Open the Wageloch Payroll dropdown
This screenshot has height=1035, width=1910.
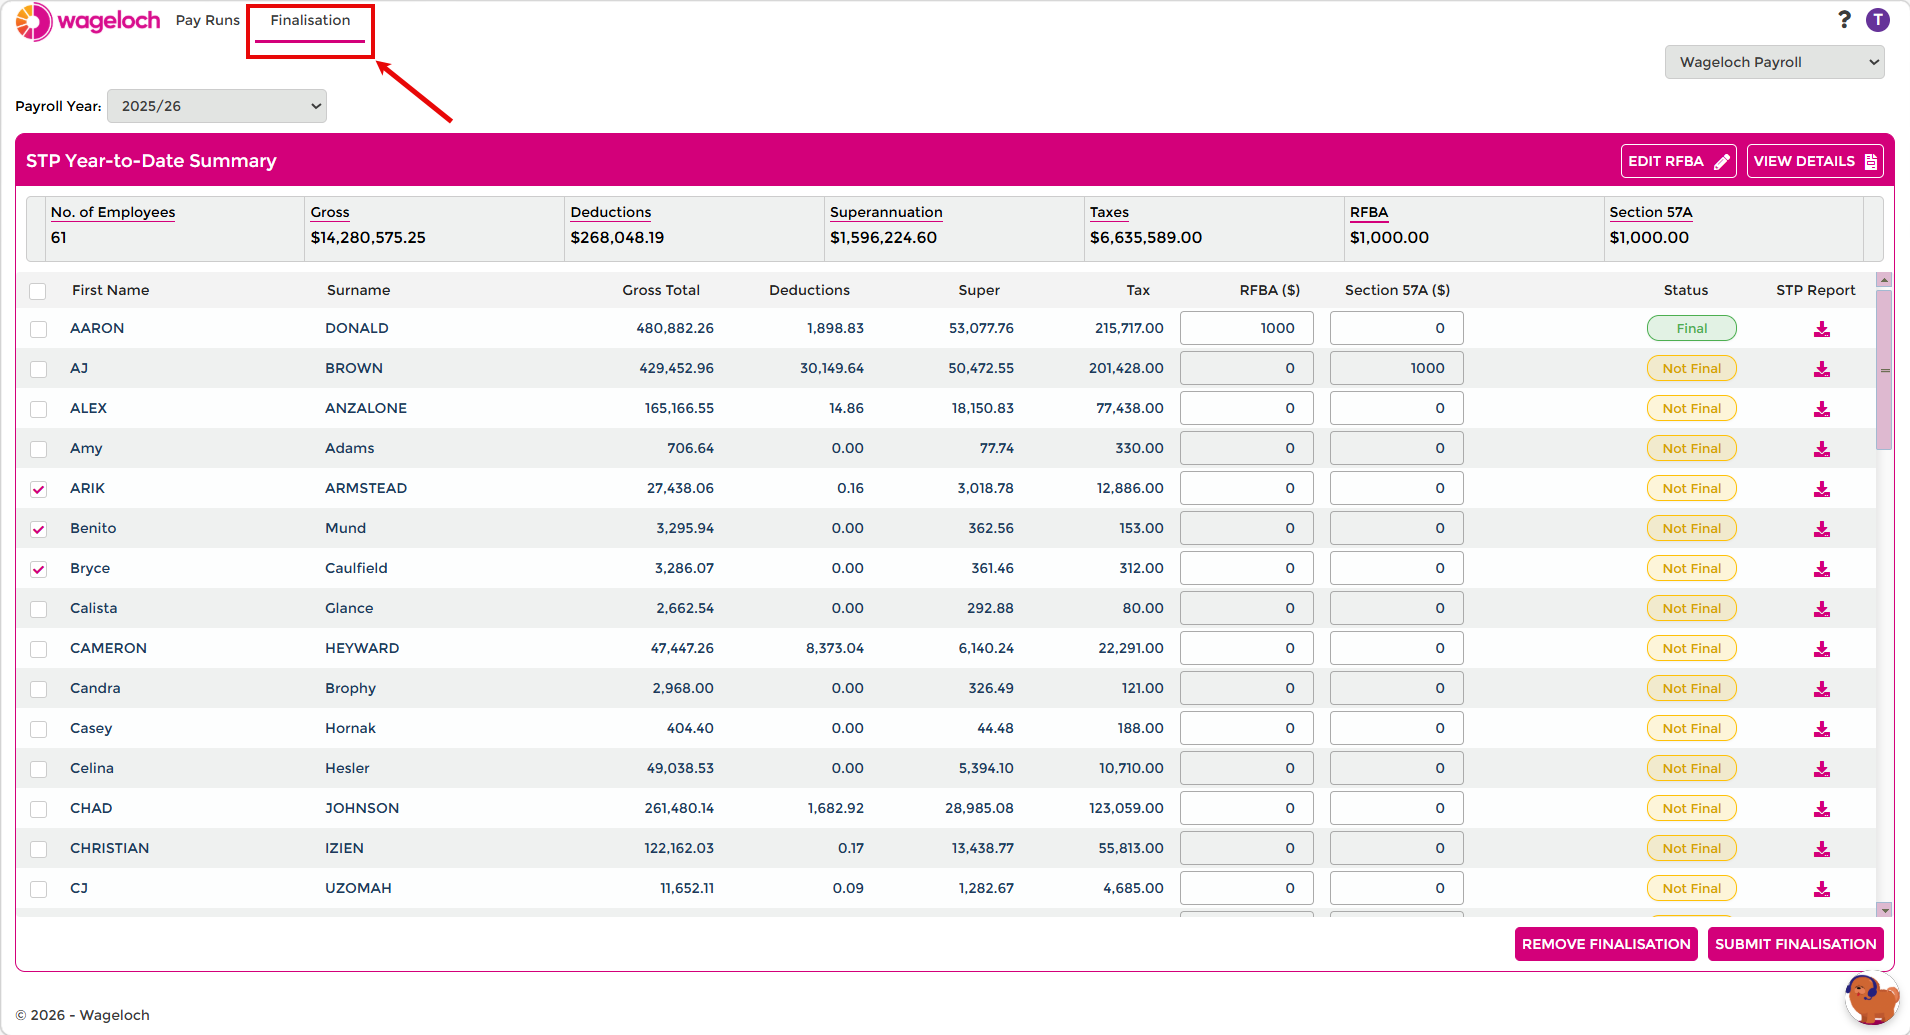pyautogui.click(x=1774, y=62)
